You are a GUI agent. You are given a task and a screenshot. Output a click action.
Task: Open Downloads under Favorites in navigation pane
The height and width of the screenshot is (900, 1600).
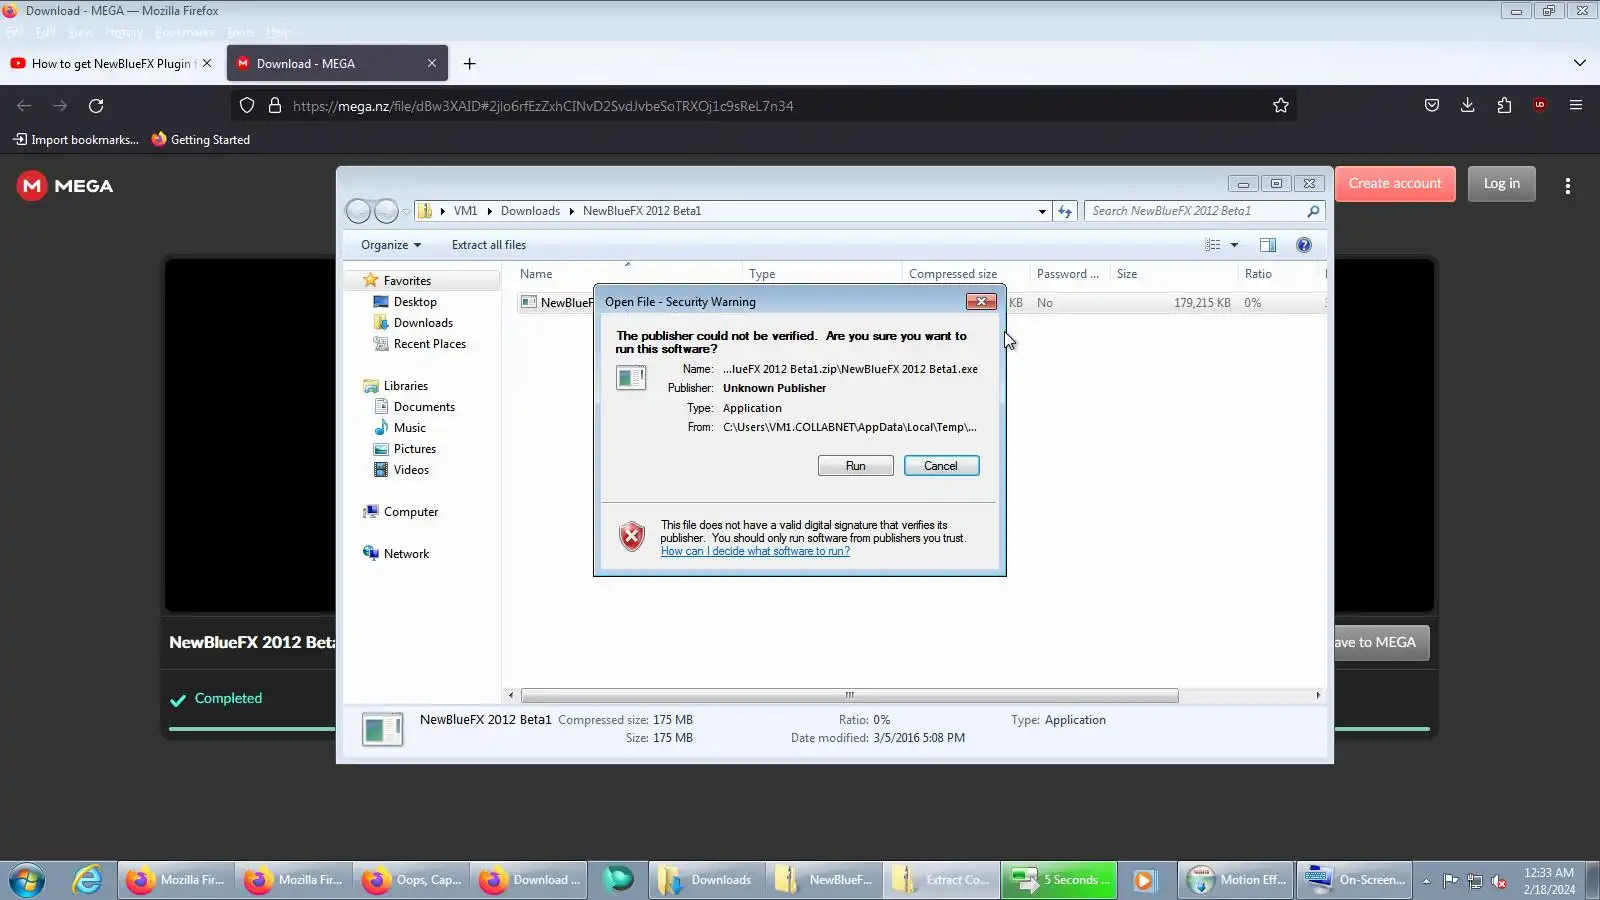[x=423, y=323]
